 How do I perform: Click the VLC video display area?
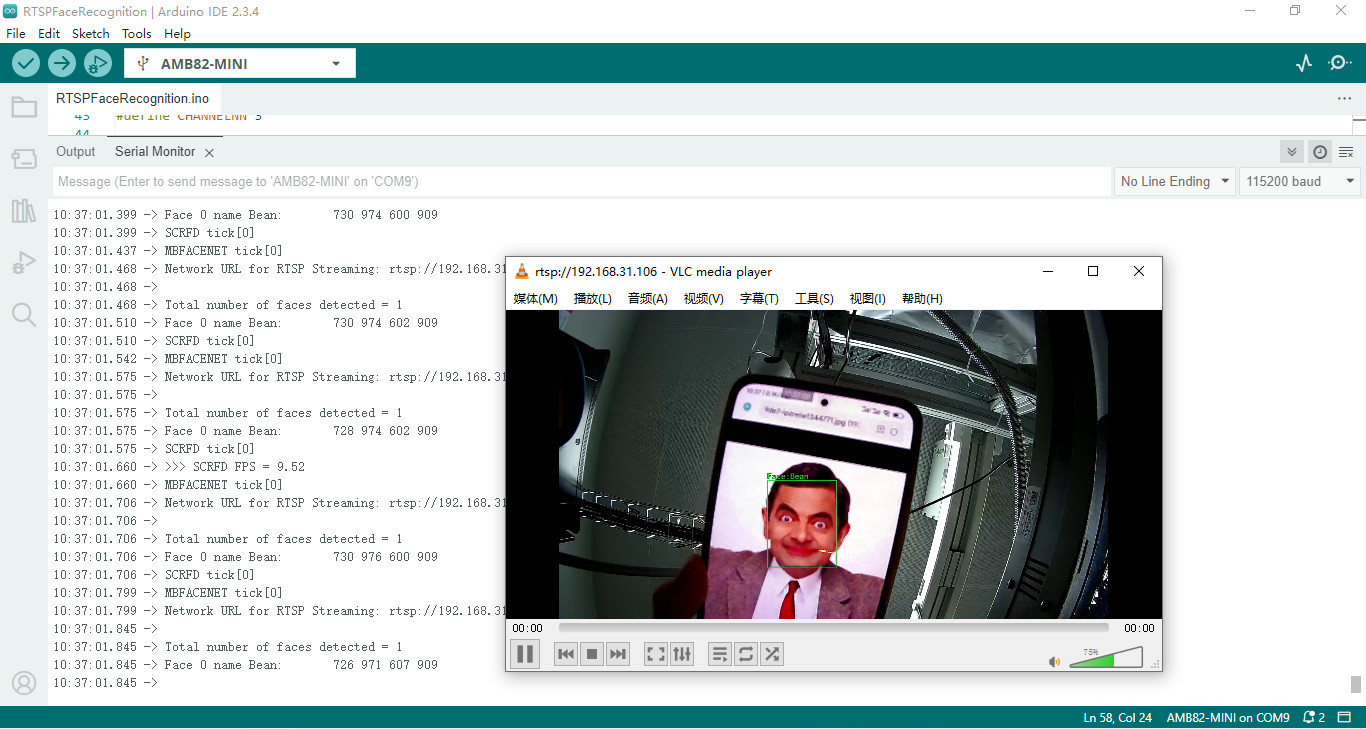pos(834,464)
